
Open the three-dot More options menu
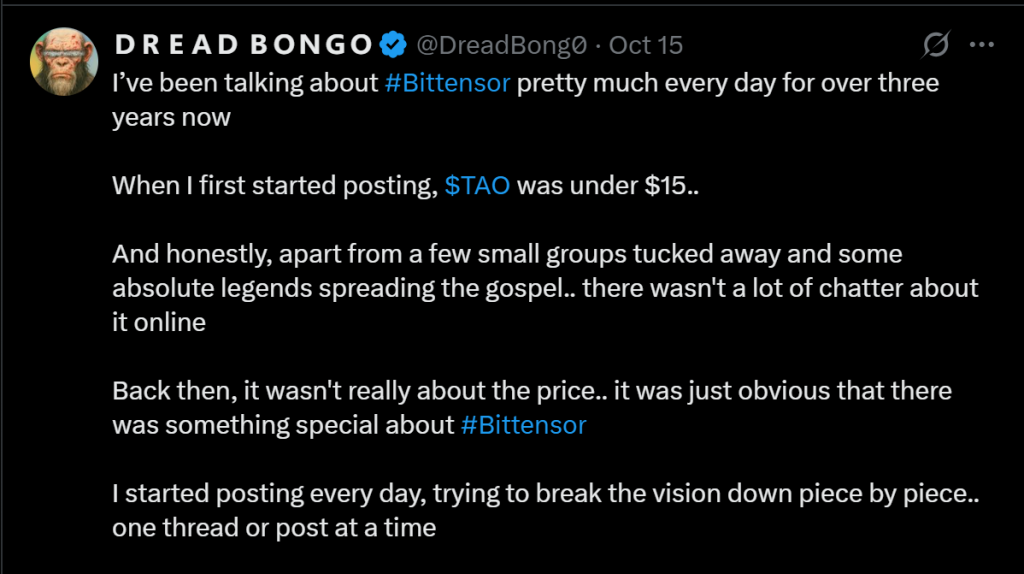pyautogui.click(x=983, y=45)
